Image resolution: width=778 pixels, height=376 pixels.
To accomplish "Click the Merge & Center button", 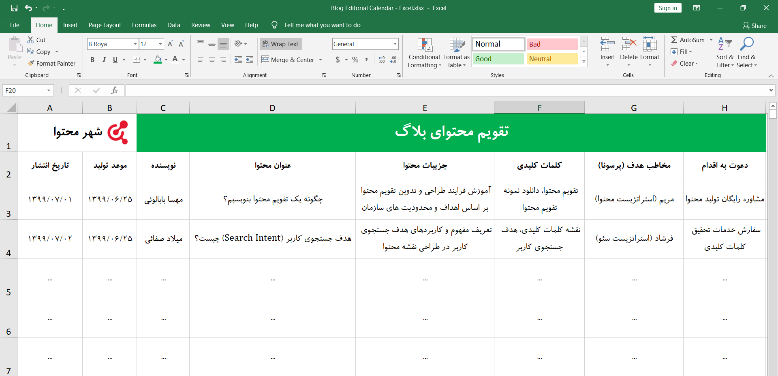I will (x=288, y=60).
